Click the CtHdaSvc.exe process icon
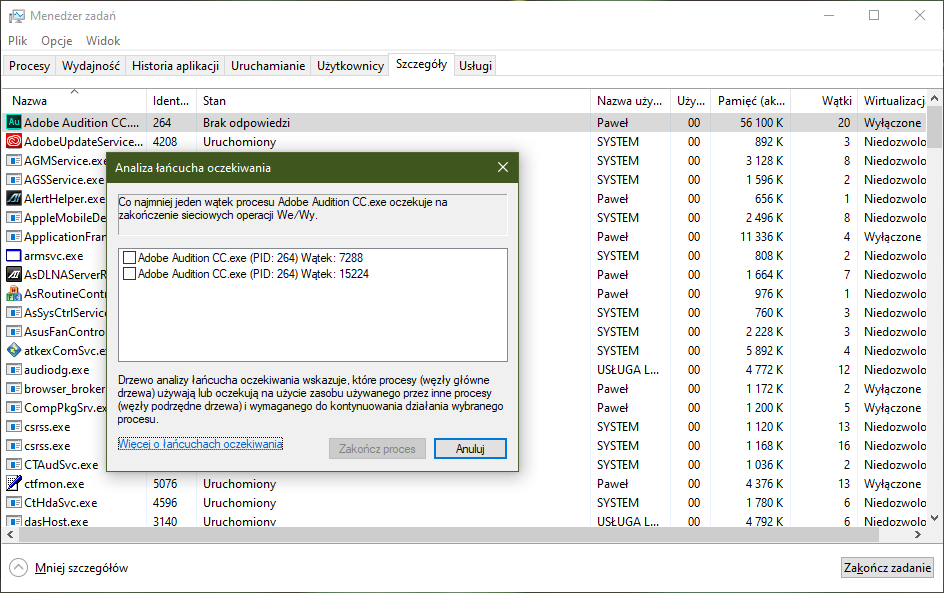 click(x=14, y=503)
